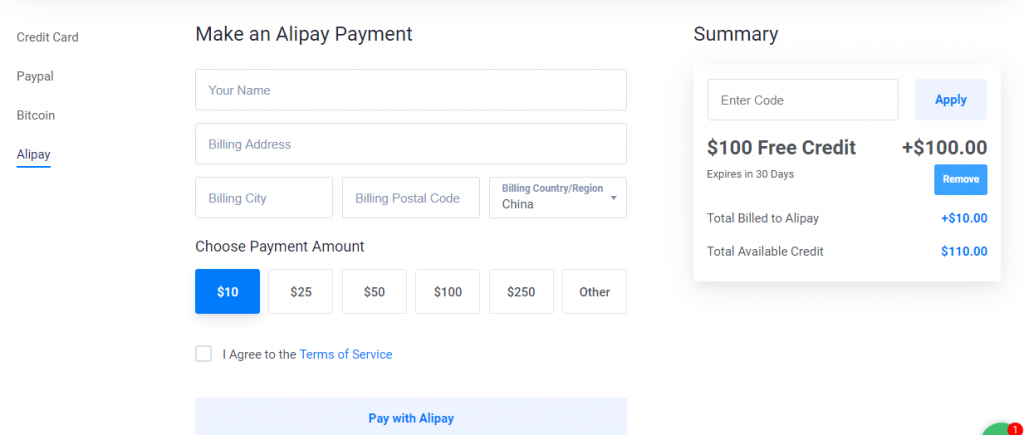Viewport: 1024px width, 435px height.
Task: Choose Bitcoin as payment method
Action: coord(36,115)
